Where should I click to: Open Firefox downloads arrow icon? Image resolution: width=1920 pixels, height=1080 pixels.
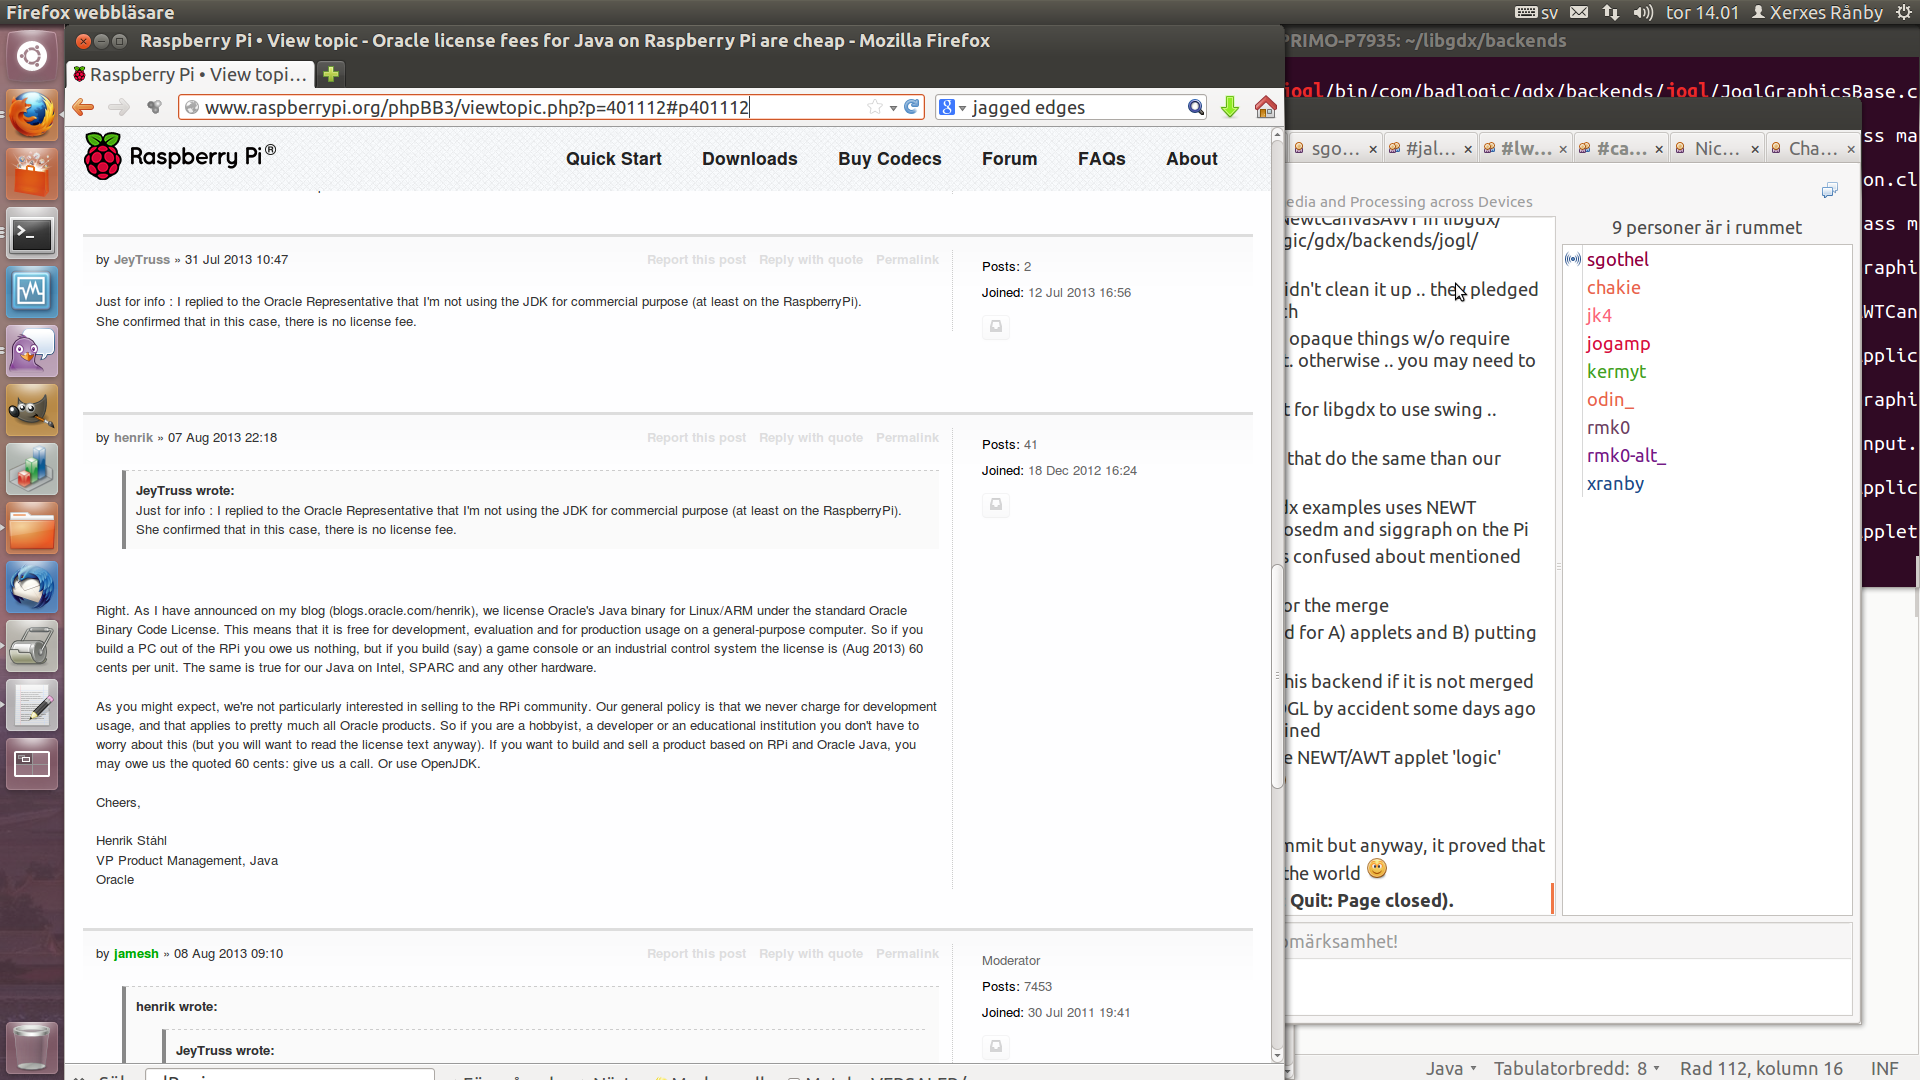point(1230,107)
